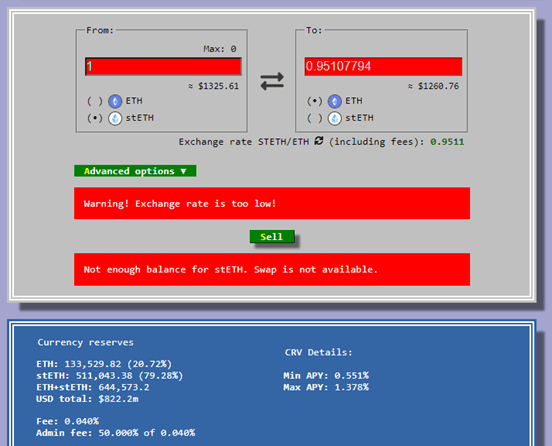This screenshot has height=446, width=552.
Task: Click the From amount input field
Action: click(163, 66)
